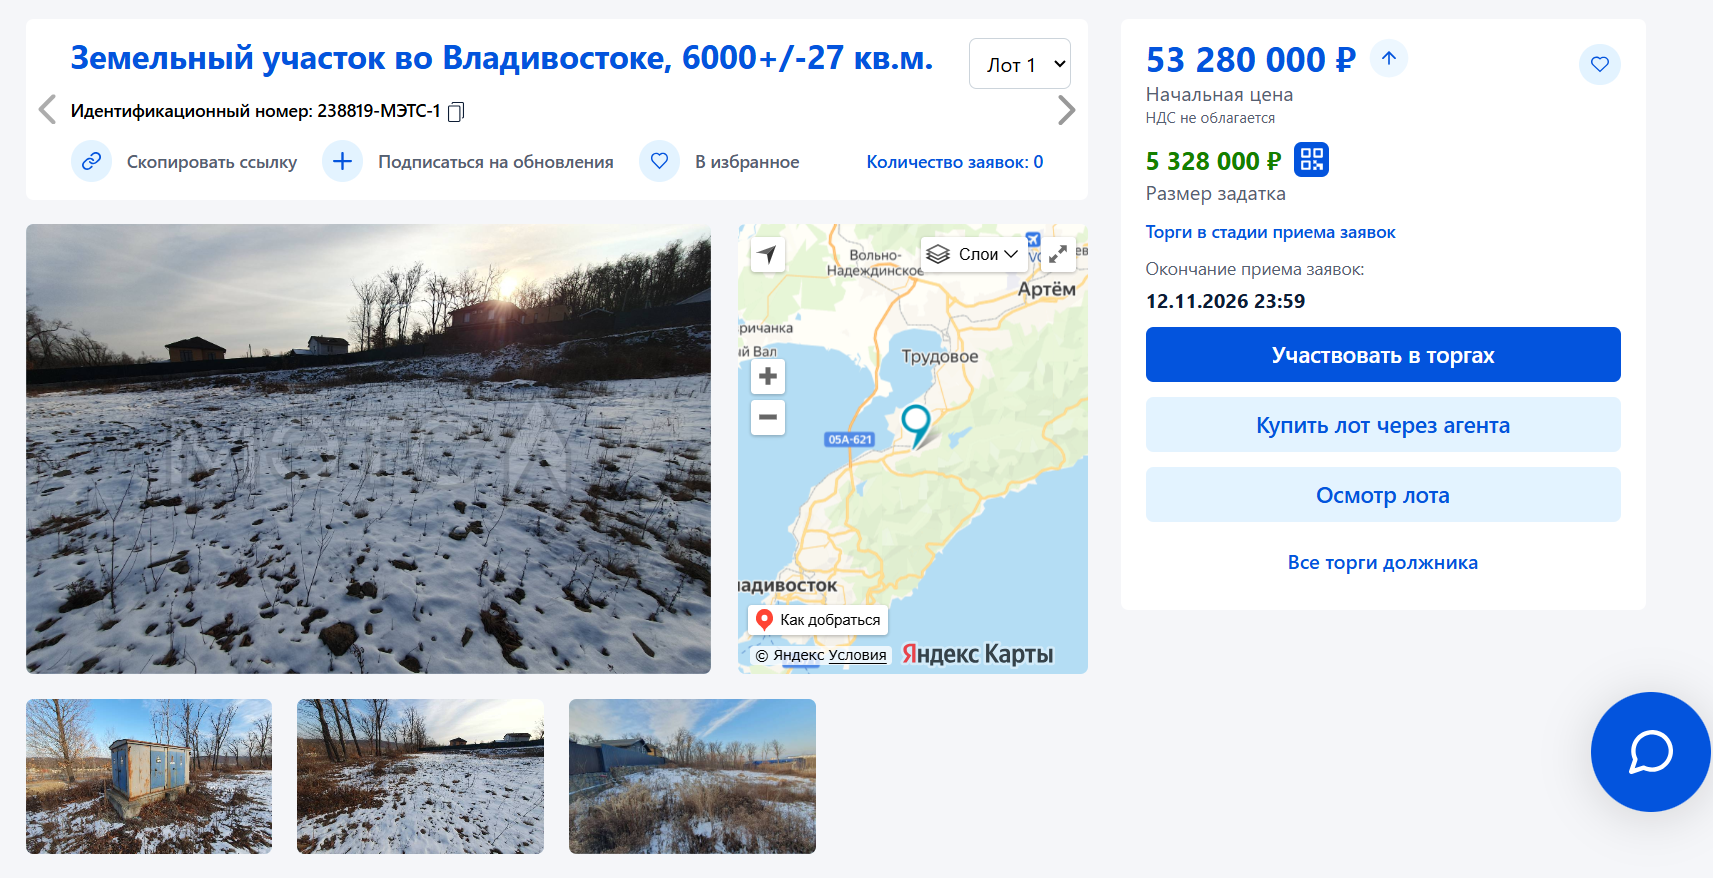Click the plus icon to subscribe to updates
The image size is (1713, 878).
coord(342,161)
